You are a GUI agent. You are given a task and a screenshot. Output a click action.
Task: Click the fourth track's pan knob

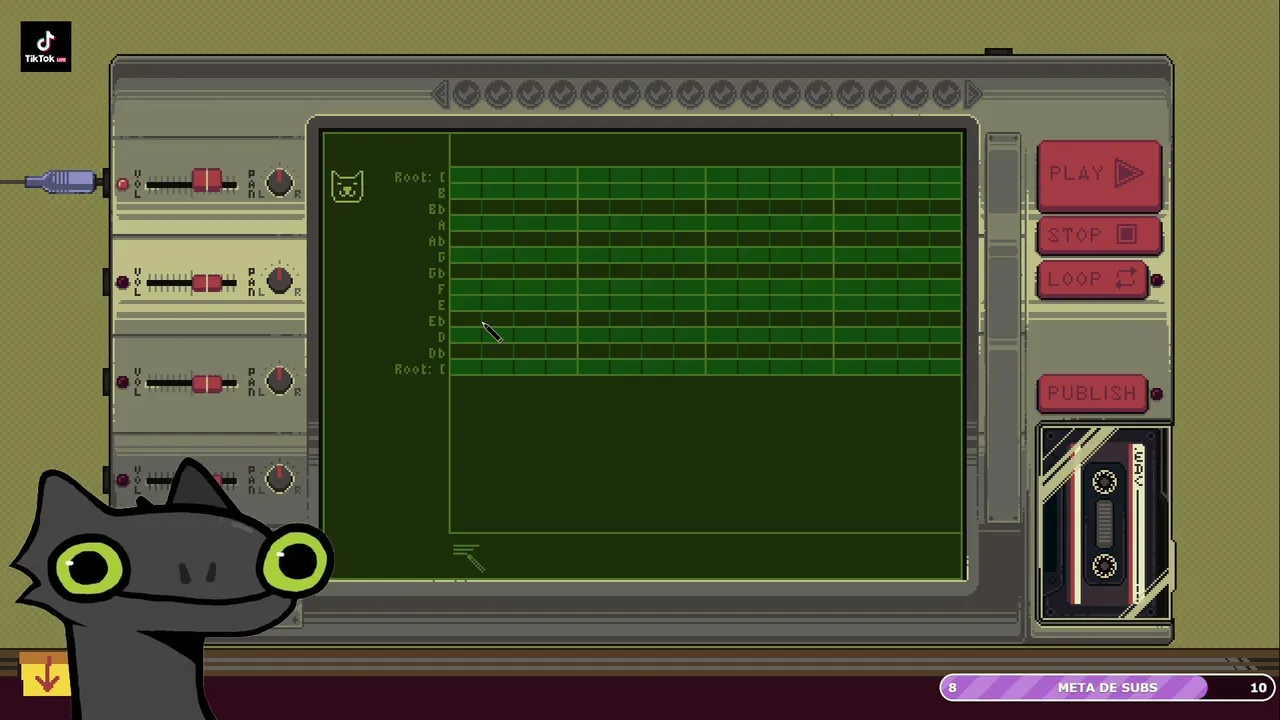279,478
